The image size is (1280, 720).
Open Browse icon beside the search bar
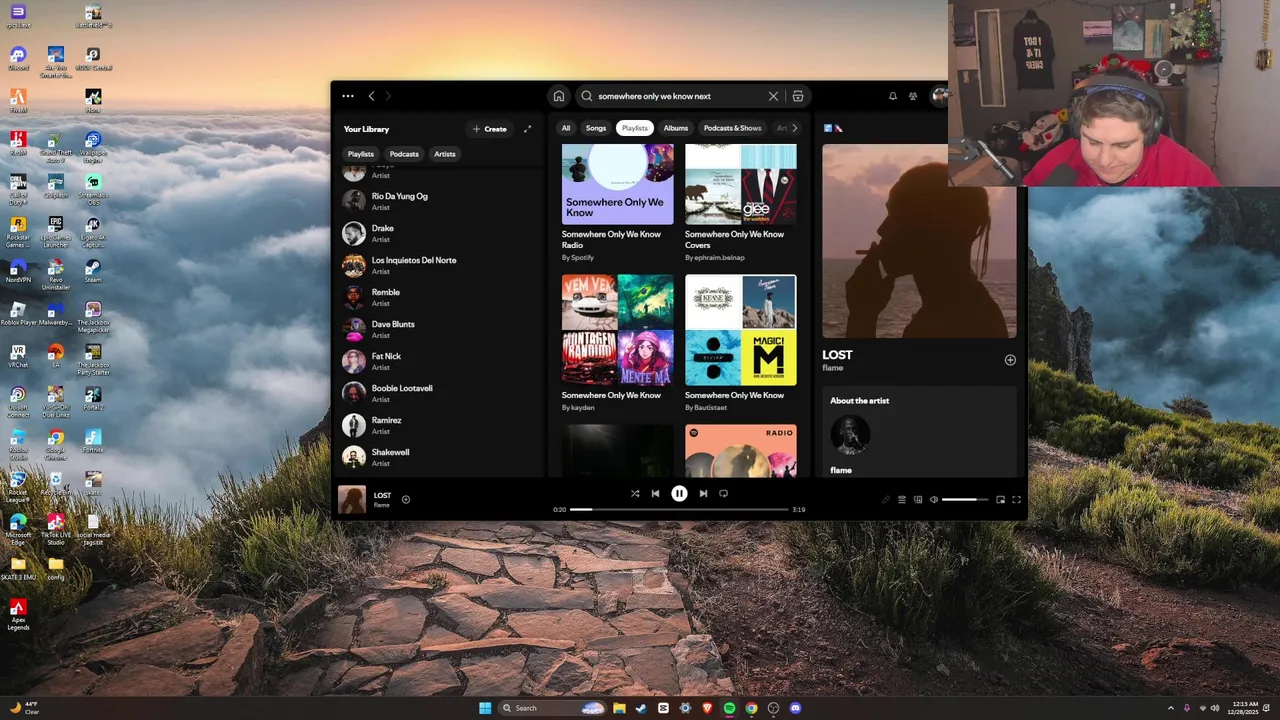point(798,96)
